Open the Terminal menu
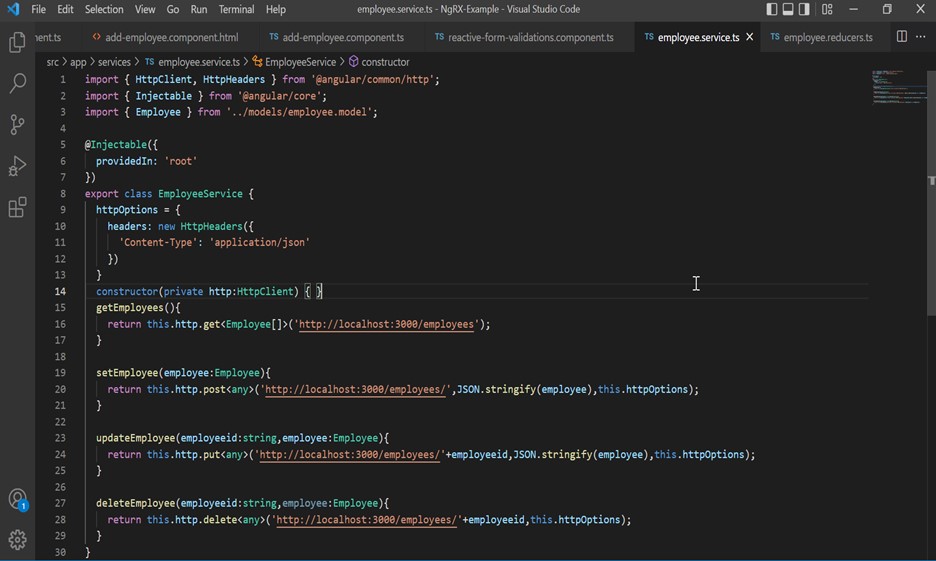936x561 pixels. [236, 9]
